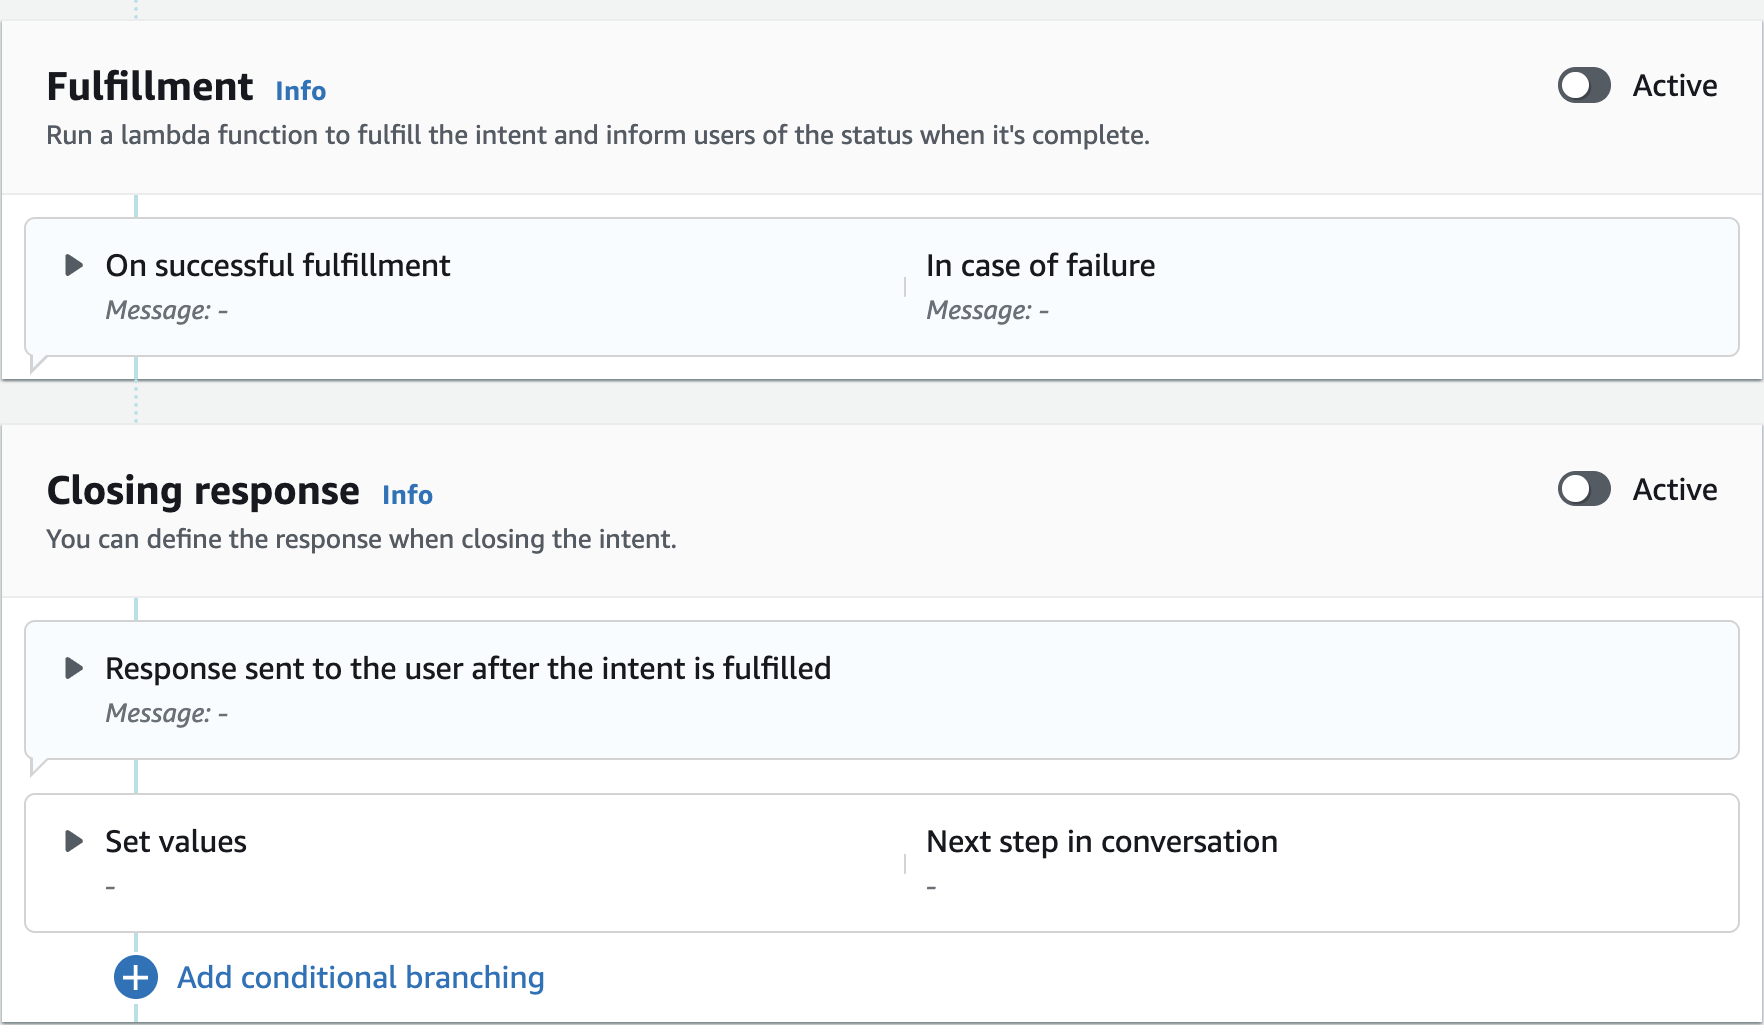Click the Message field under In case of failure
The image size is (1764, 1025).
pyautogui.click(x=987, y=310)
